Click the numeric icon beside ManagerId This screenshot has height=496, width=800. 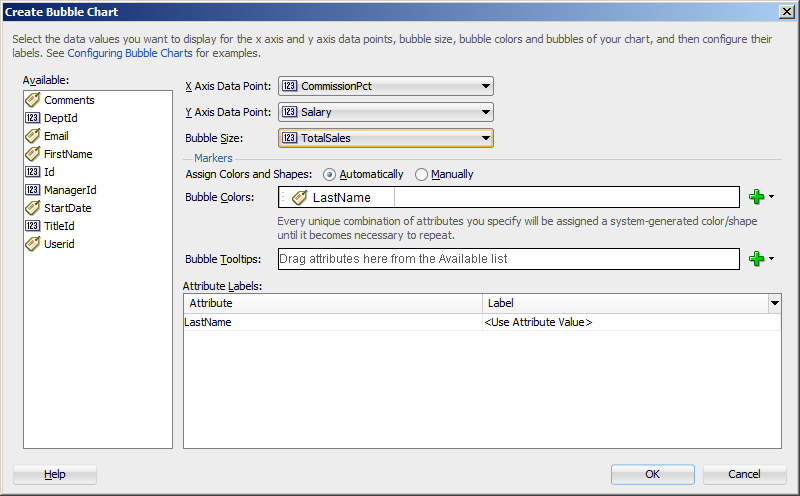point(33,190)
